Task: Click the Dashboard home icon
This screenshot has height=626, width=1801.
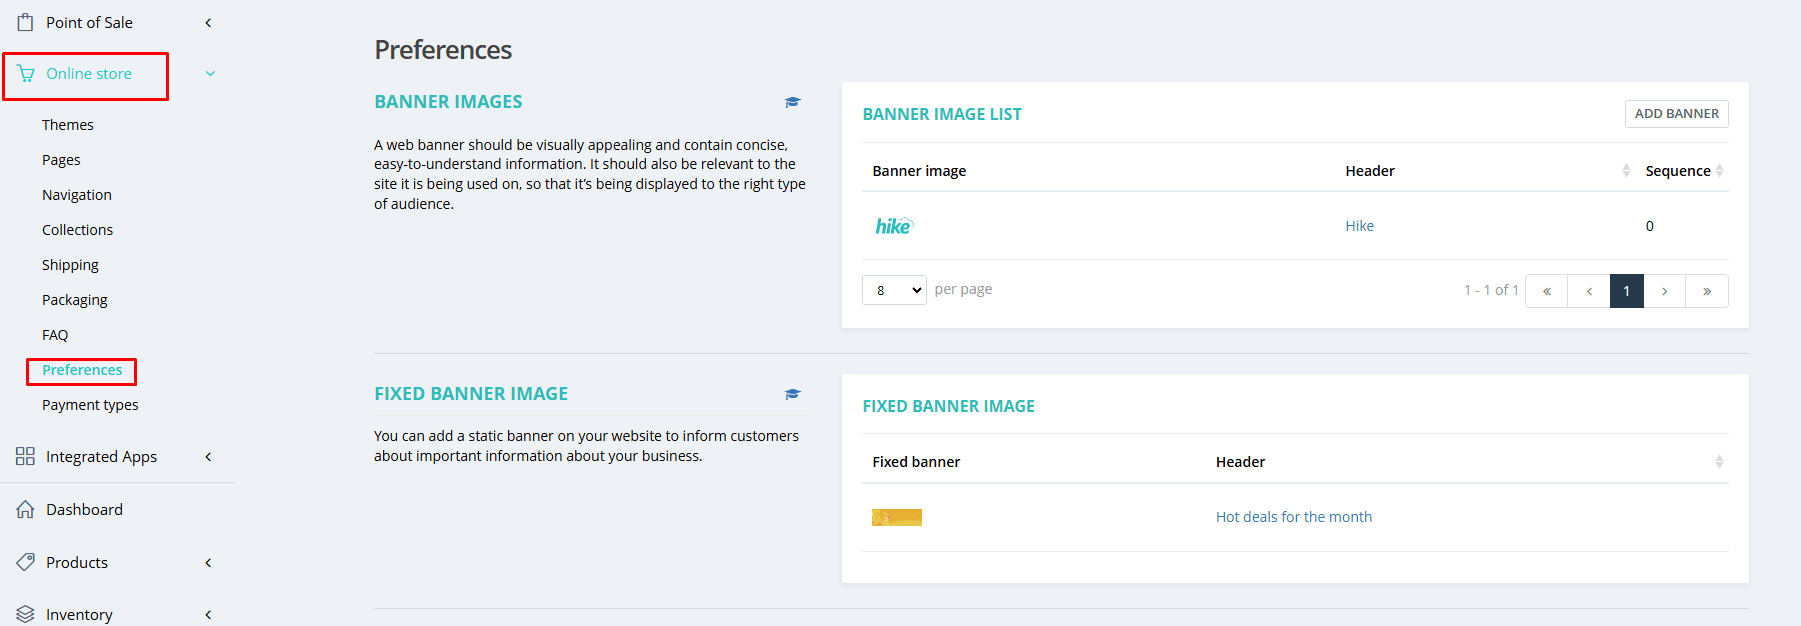Action: click(x=26, y=510)
